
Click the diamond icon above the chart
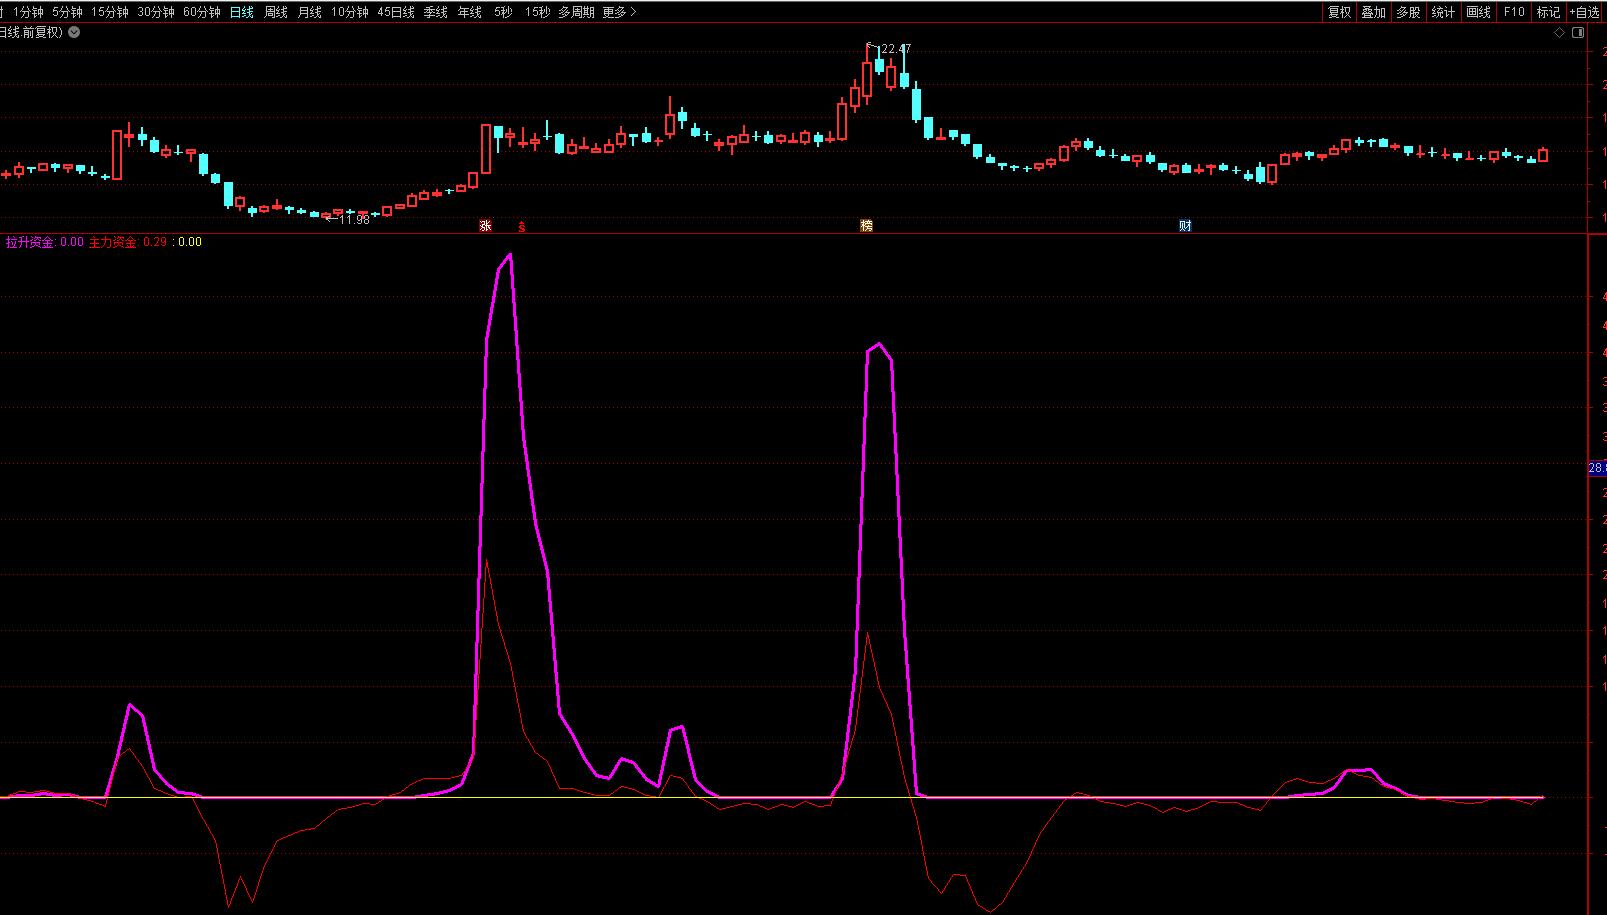point(1559,32)
